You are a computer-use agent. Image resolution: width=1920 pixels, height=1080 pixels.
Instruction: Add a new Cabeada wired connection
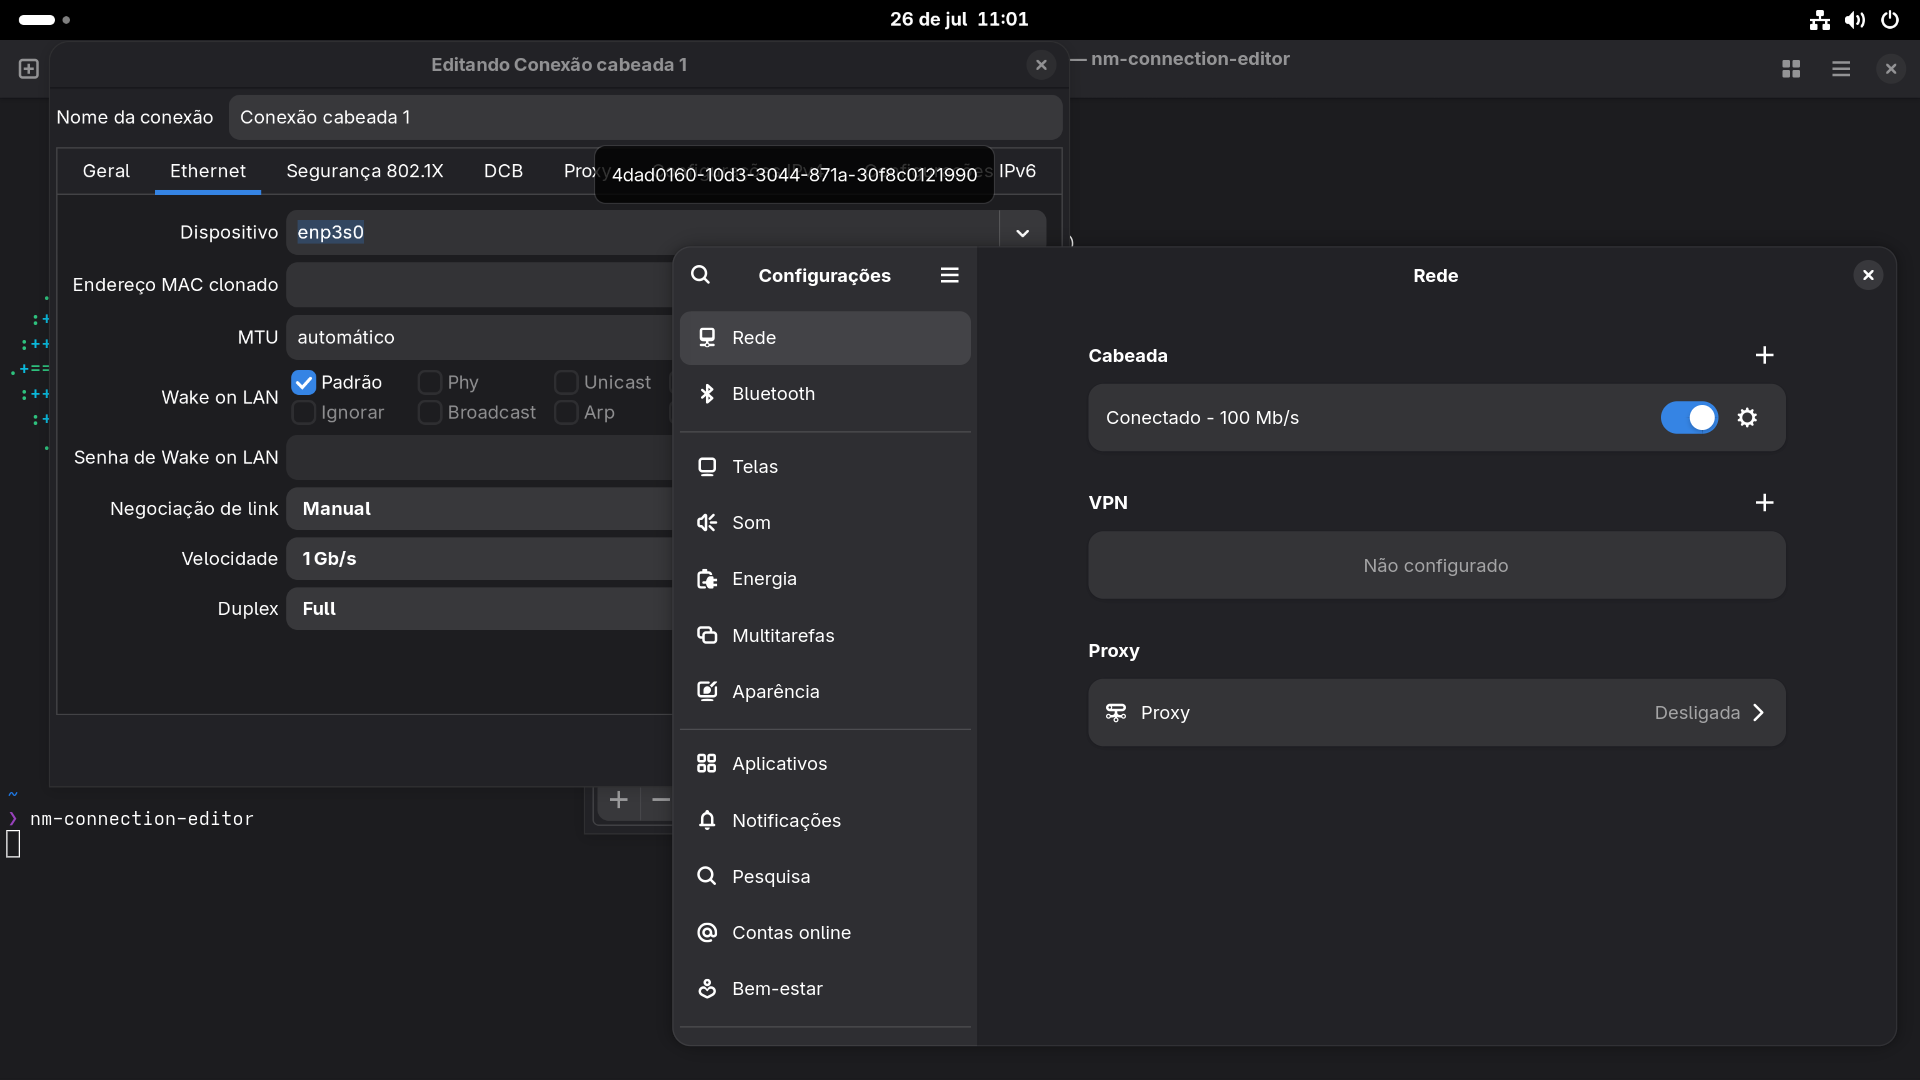pos(1764,356)
